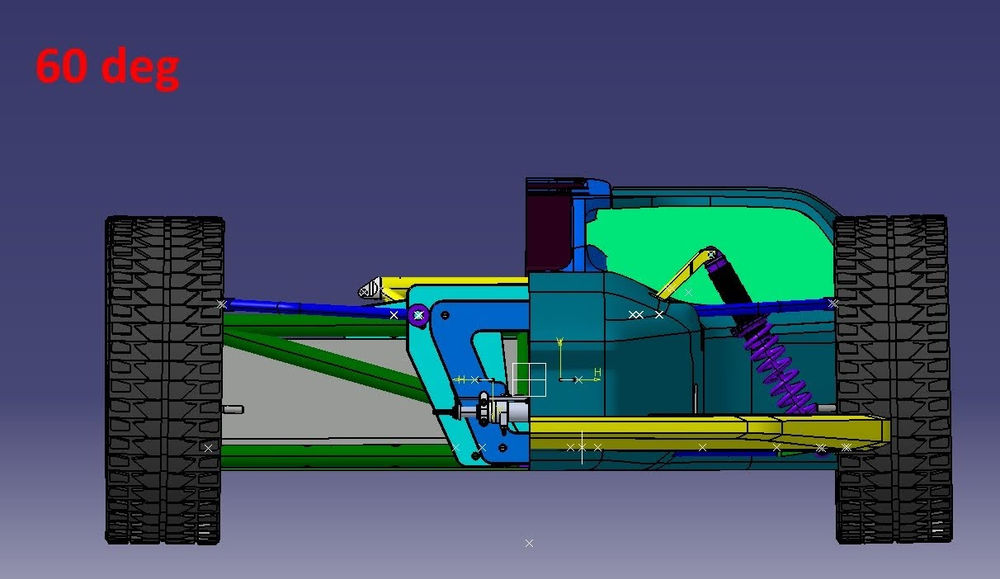Select the striped anchor symbol near yellow bracket
The height and width of the screenshot is (579, 1000).
pos(368,288)
